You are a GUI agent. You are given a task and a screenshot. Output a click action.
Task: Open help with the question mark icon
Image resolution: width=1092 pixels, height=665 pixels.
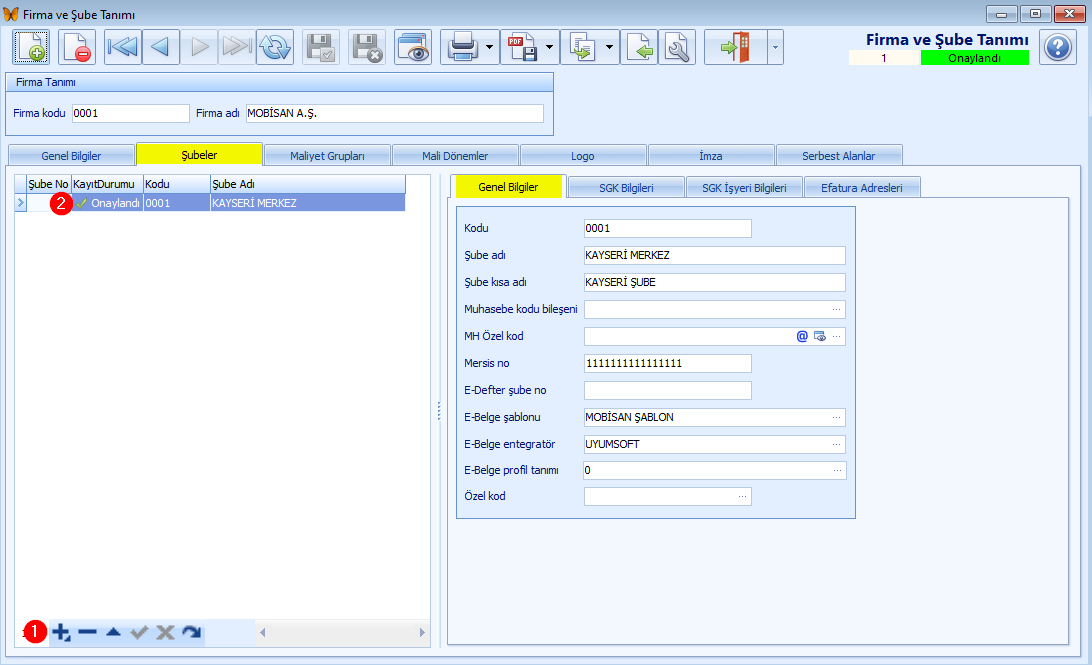click(x=1058, y=47)
